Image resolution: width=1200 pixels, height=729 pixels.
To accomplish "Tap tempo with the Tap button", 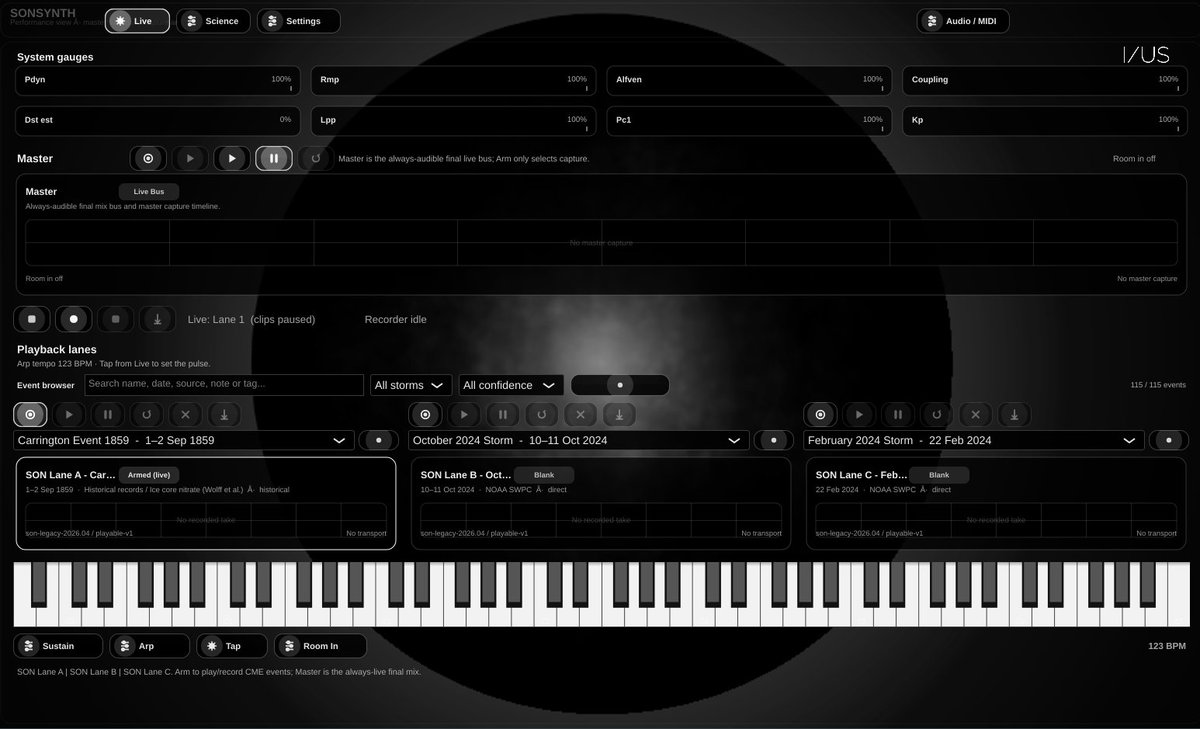I will 232,646.
